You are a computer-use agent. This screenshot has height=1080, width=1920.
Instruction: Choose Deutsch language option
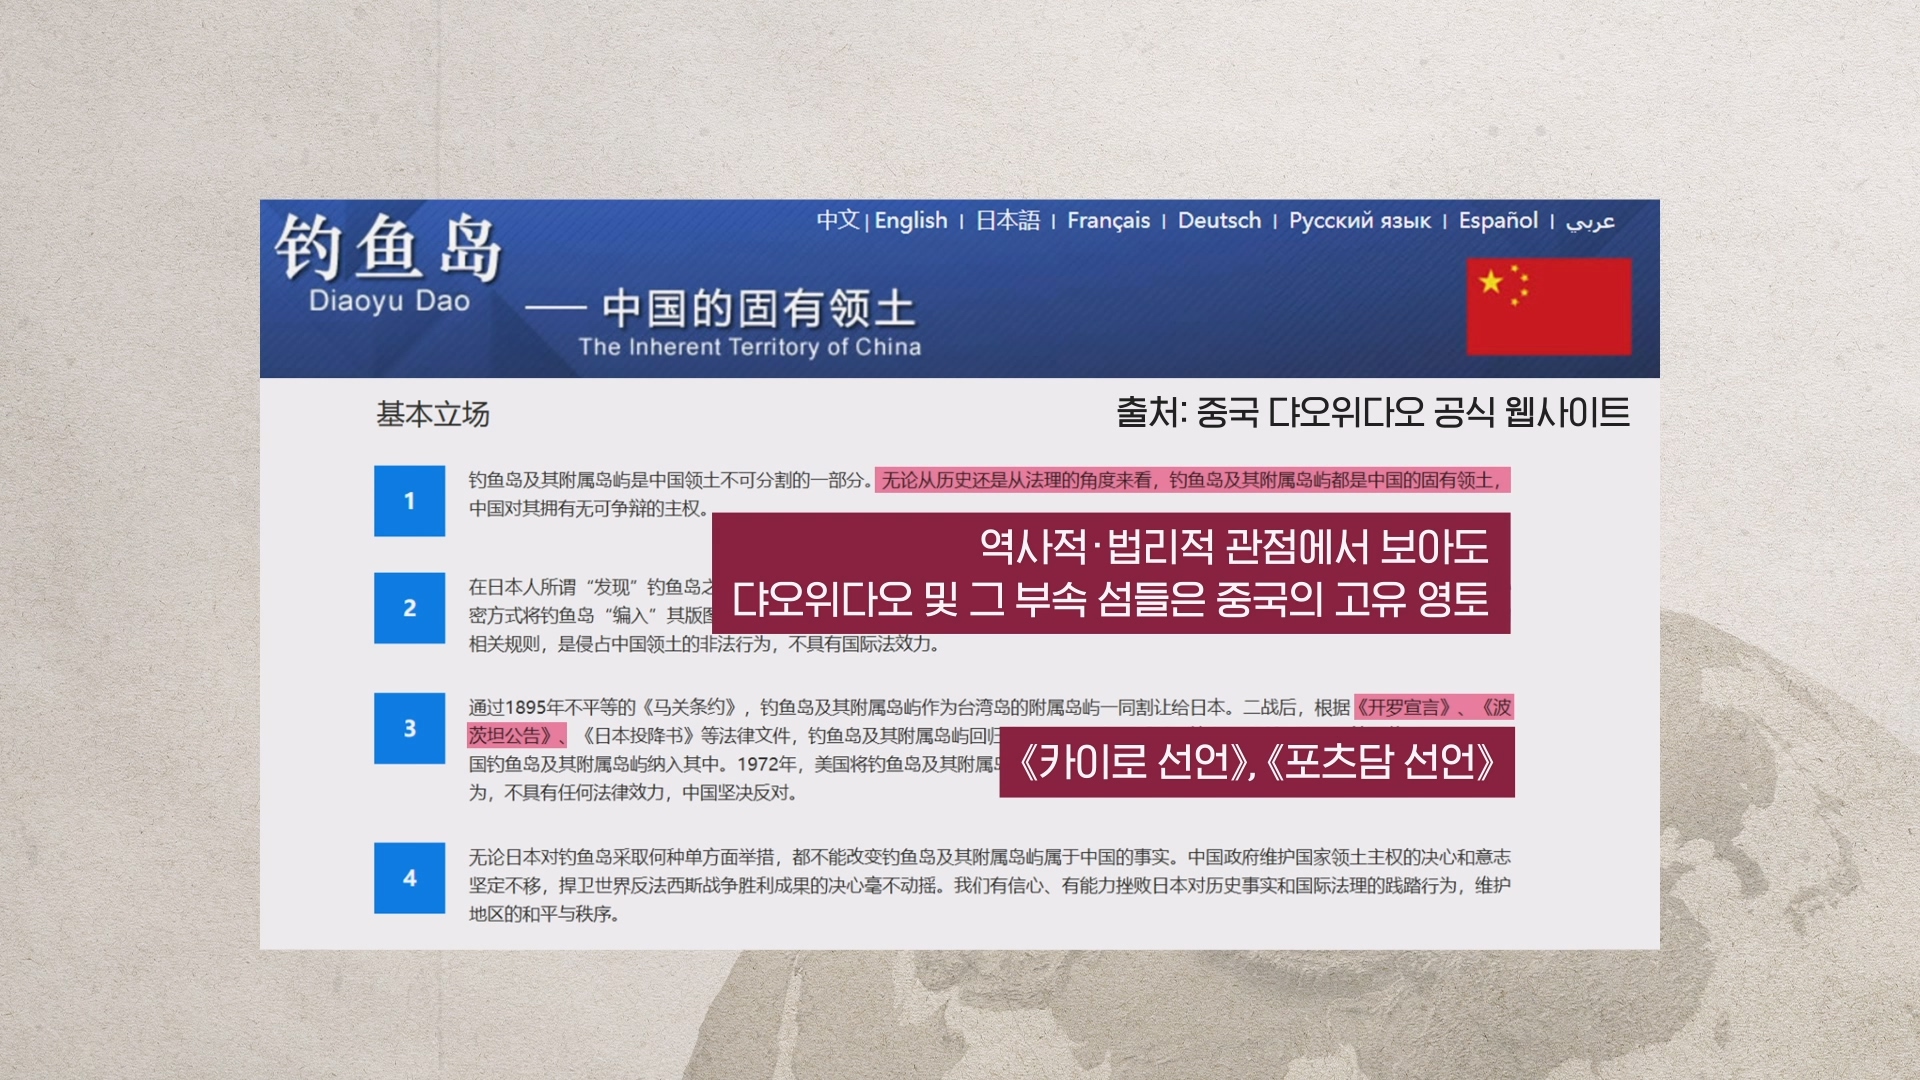coord(1219,220)
